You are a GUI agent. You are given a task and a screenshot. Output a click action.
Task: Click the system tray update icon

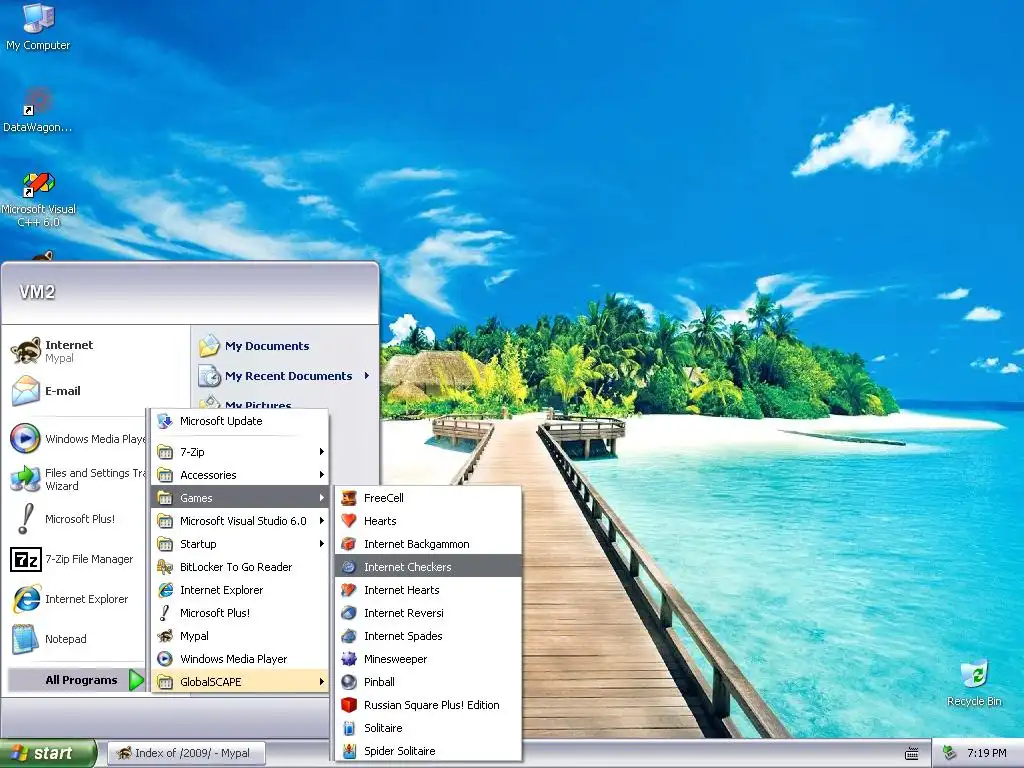(950, 753)
